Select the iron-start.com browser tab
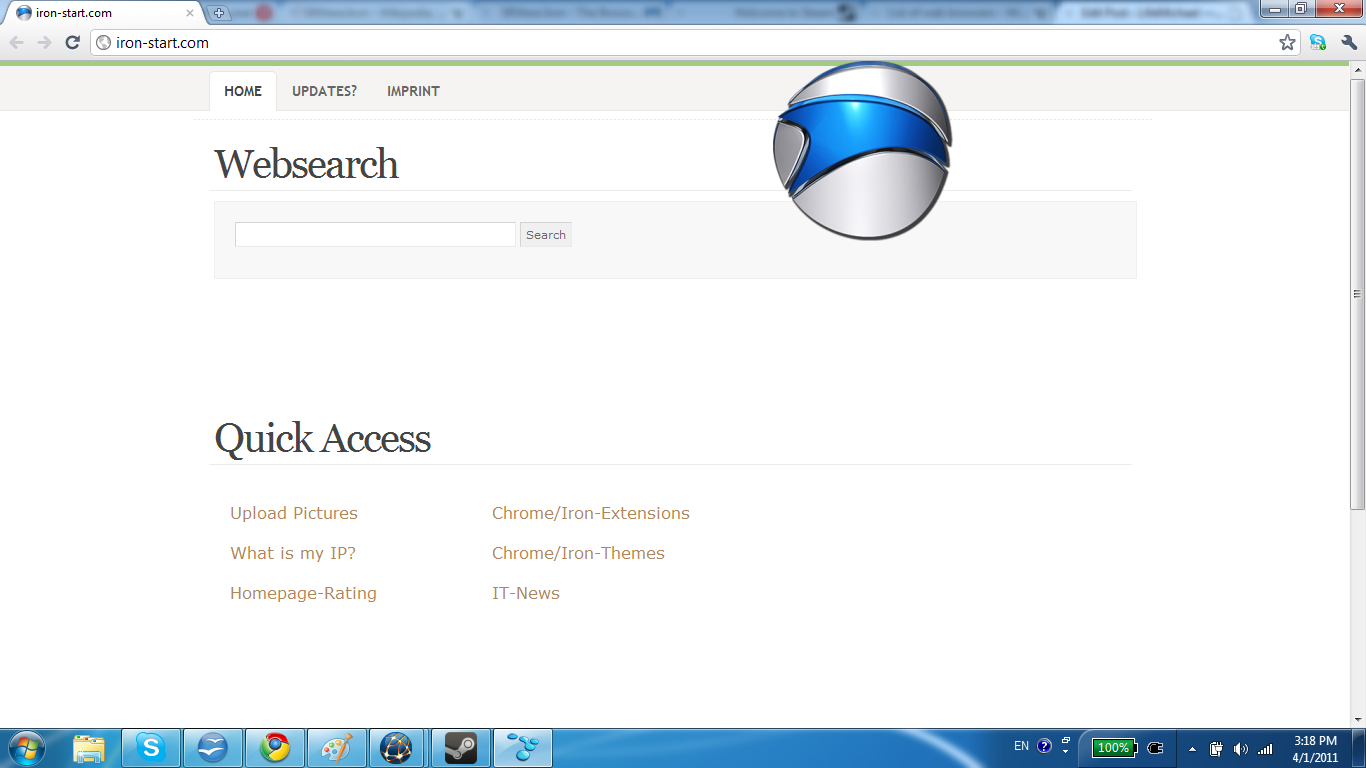The image size is (1366, 768). pos(103,13)
